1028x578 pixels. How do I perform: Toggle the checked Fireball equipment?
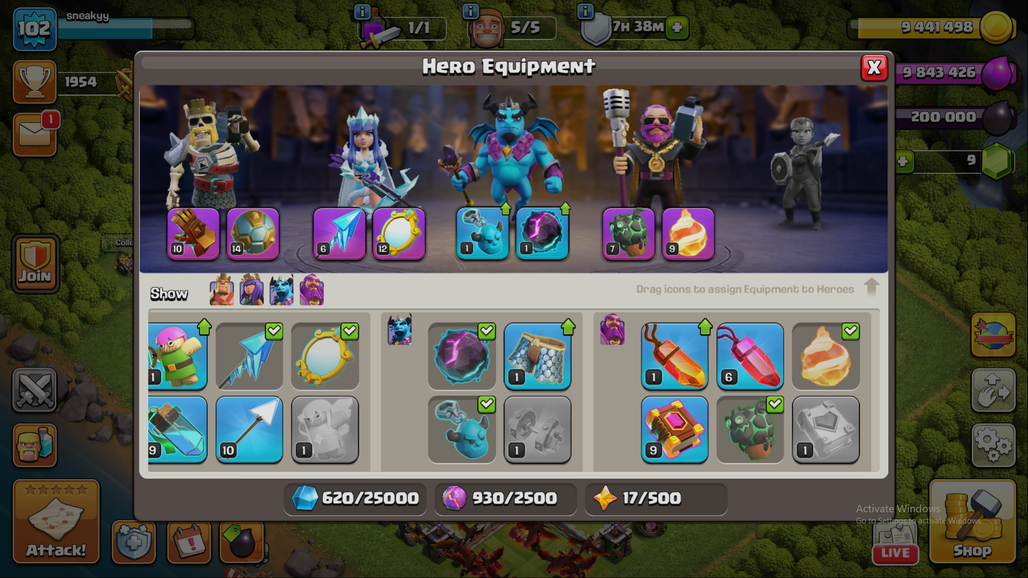[825, 356]
